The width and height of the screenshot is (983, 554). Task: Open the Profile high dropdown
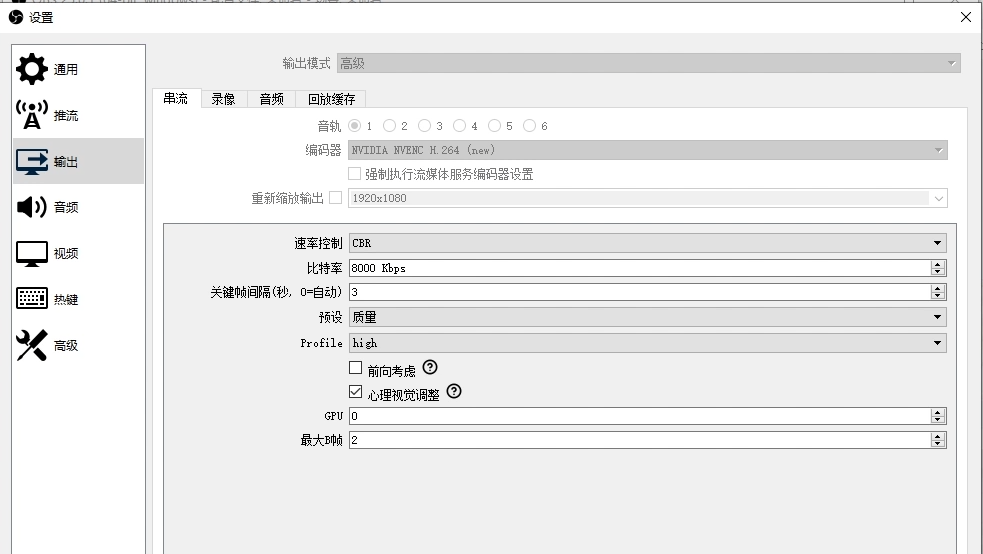648,343
